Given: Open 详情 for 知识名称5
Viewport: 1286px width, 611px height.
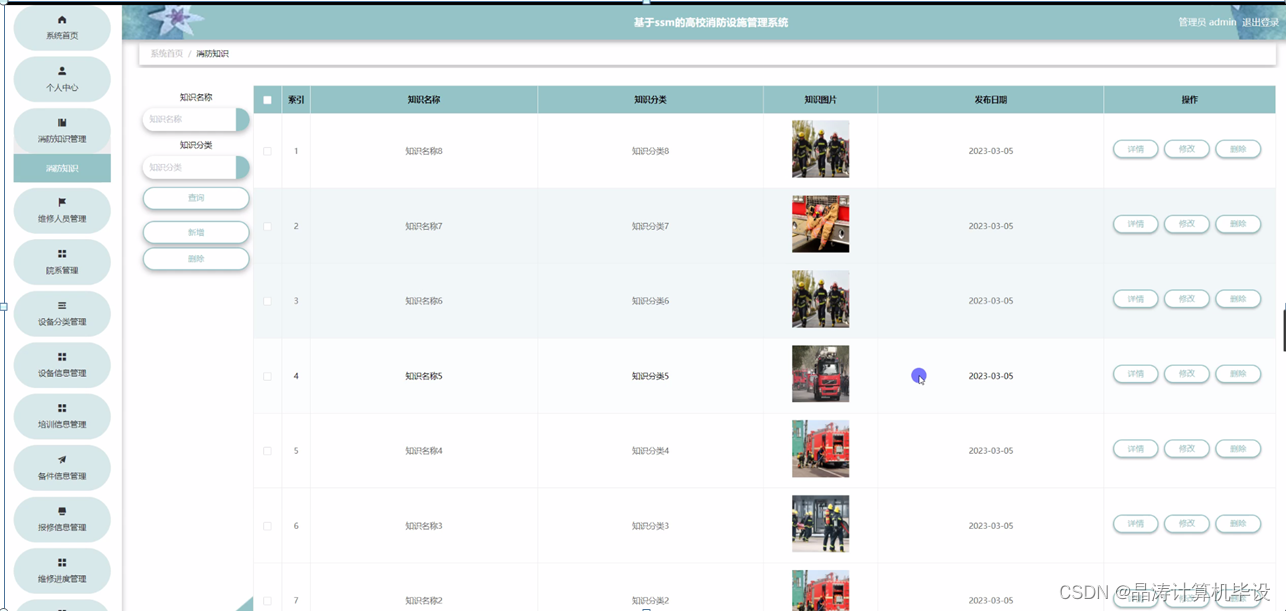Looking at the screenshot, I should coord(1136,374).
